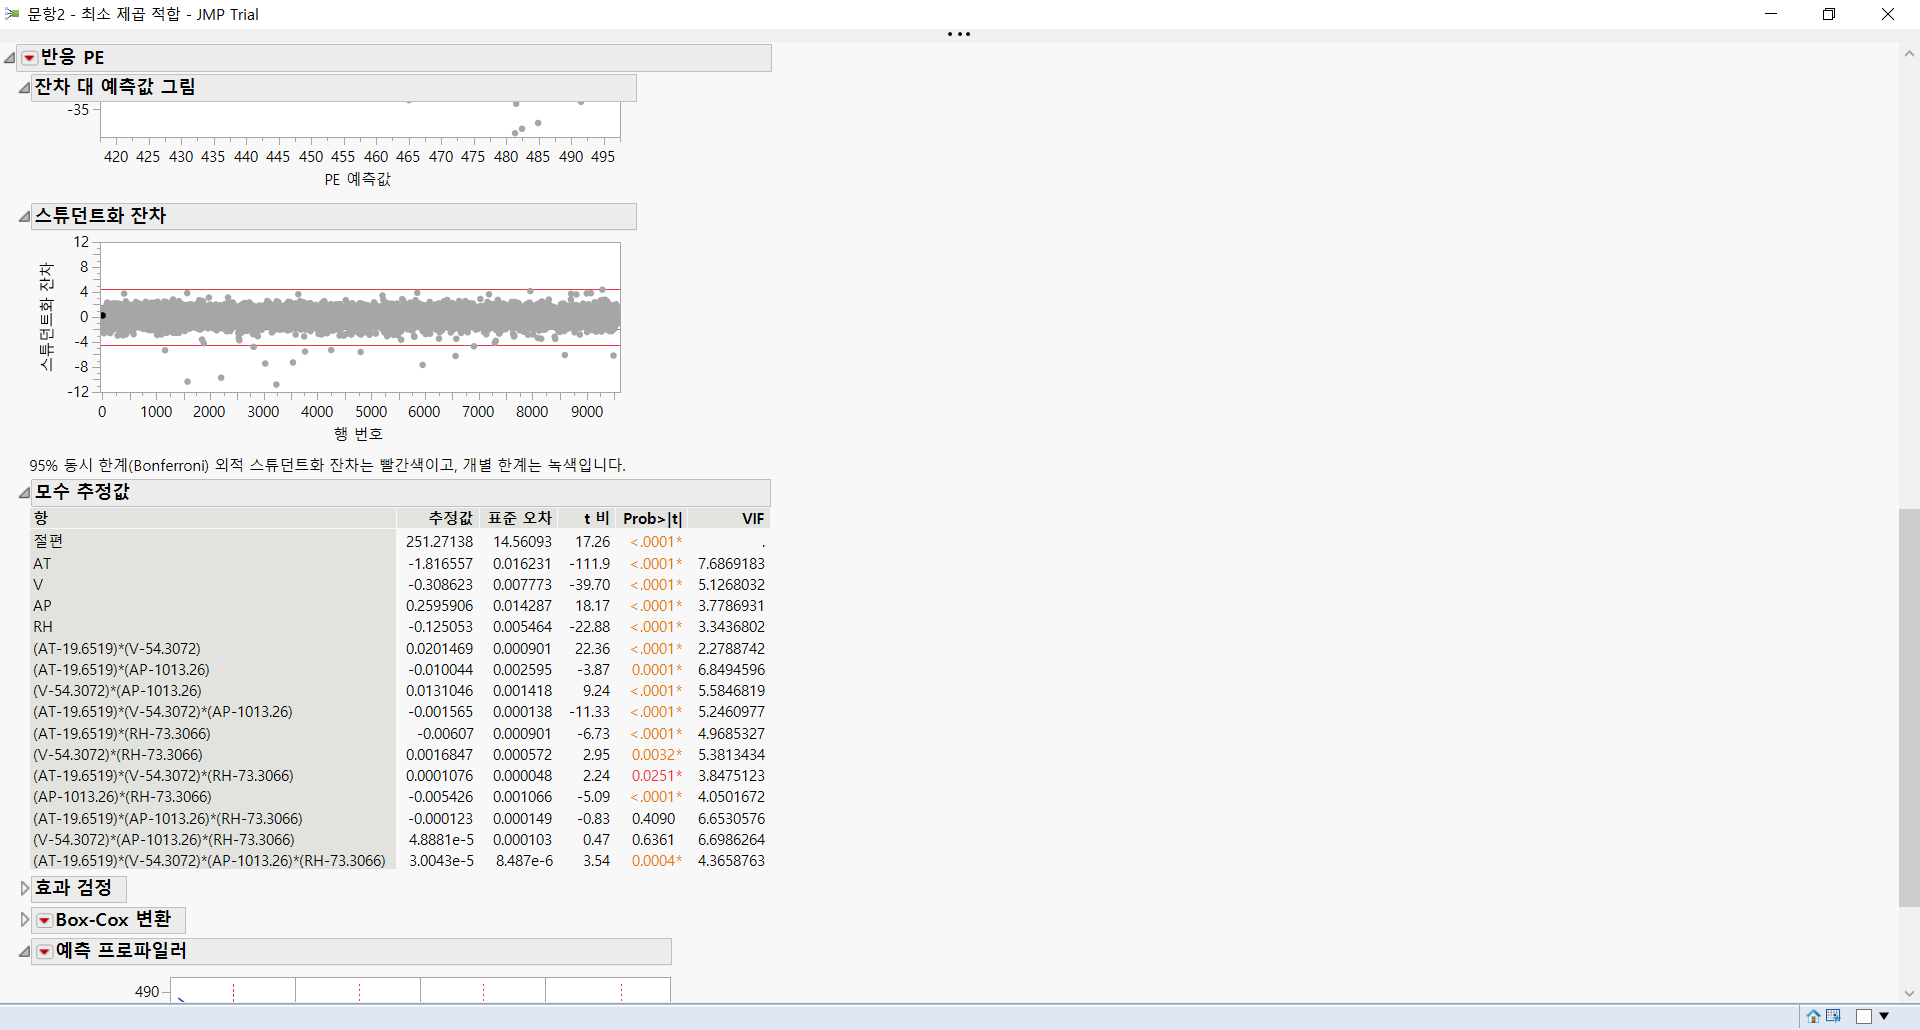The height and width of the screenshot is (1030, 1920).
Task: Select the (V-54.3072)*(RH-73.3066) term
Action: coord(118,755)
